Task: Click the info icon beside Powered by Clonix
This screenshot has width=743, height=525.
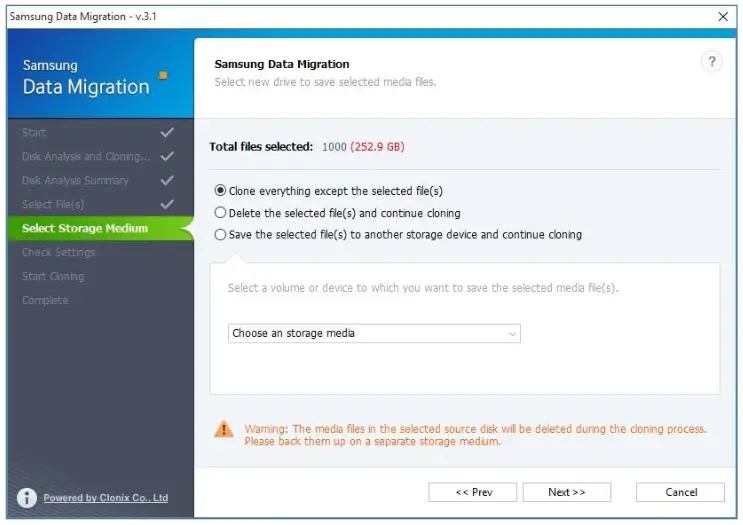Action: (27, 498)
